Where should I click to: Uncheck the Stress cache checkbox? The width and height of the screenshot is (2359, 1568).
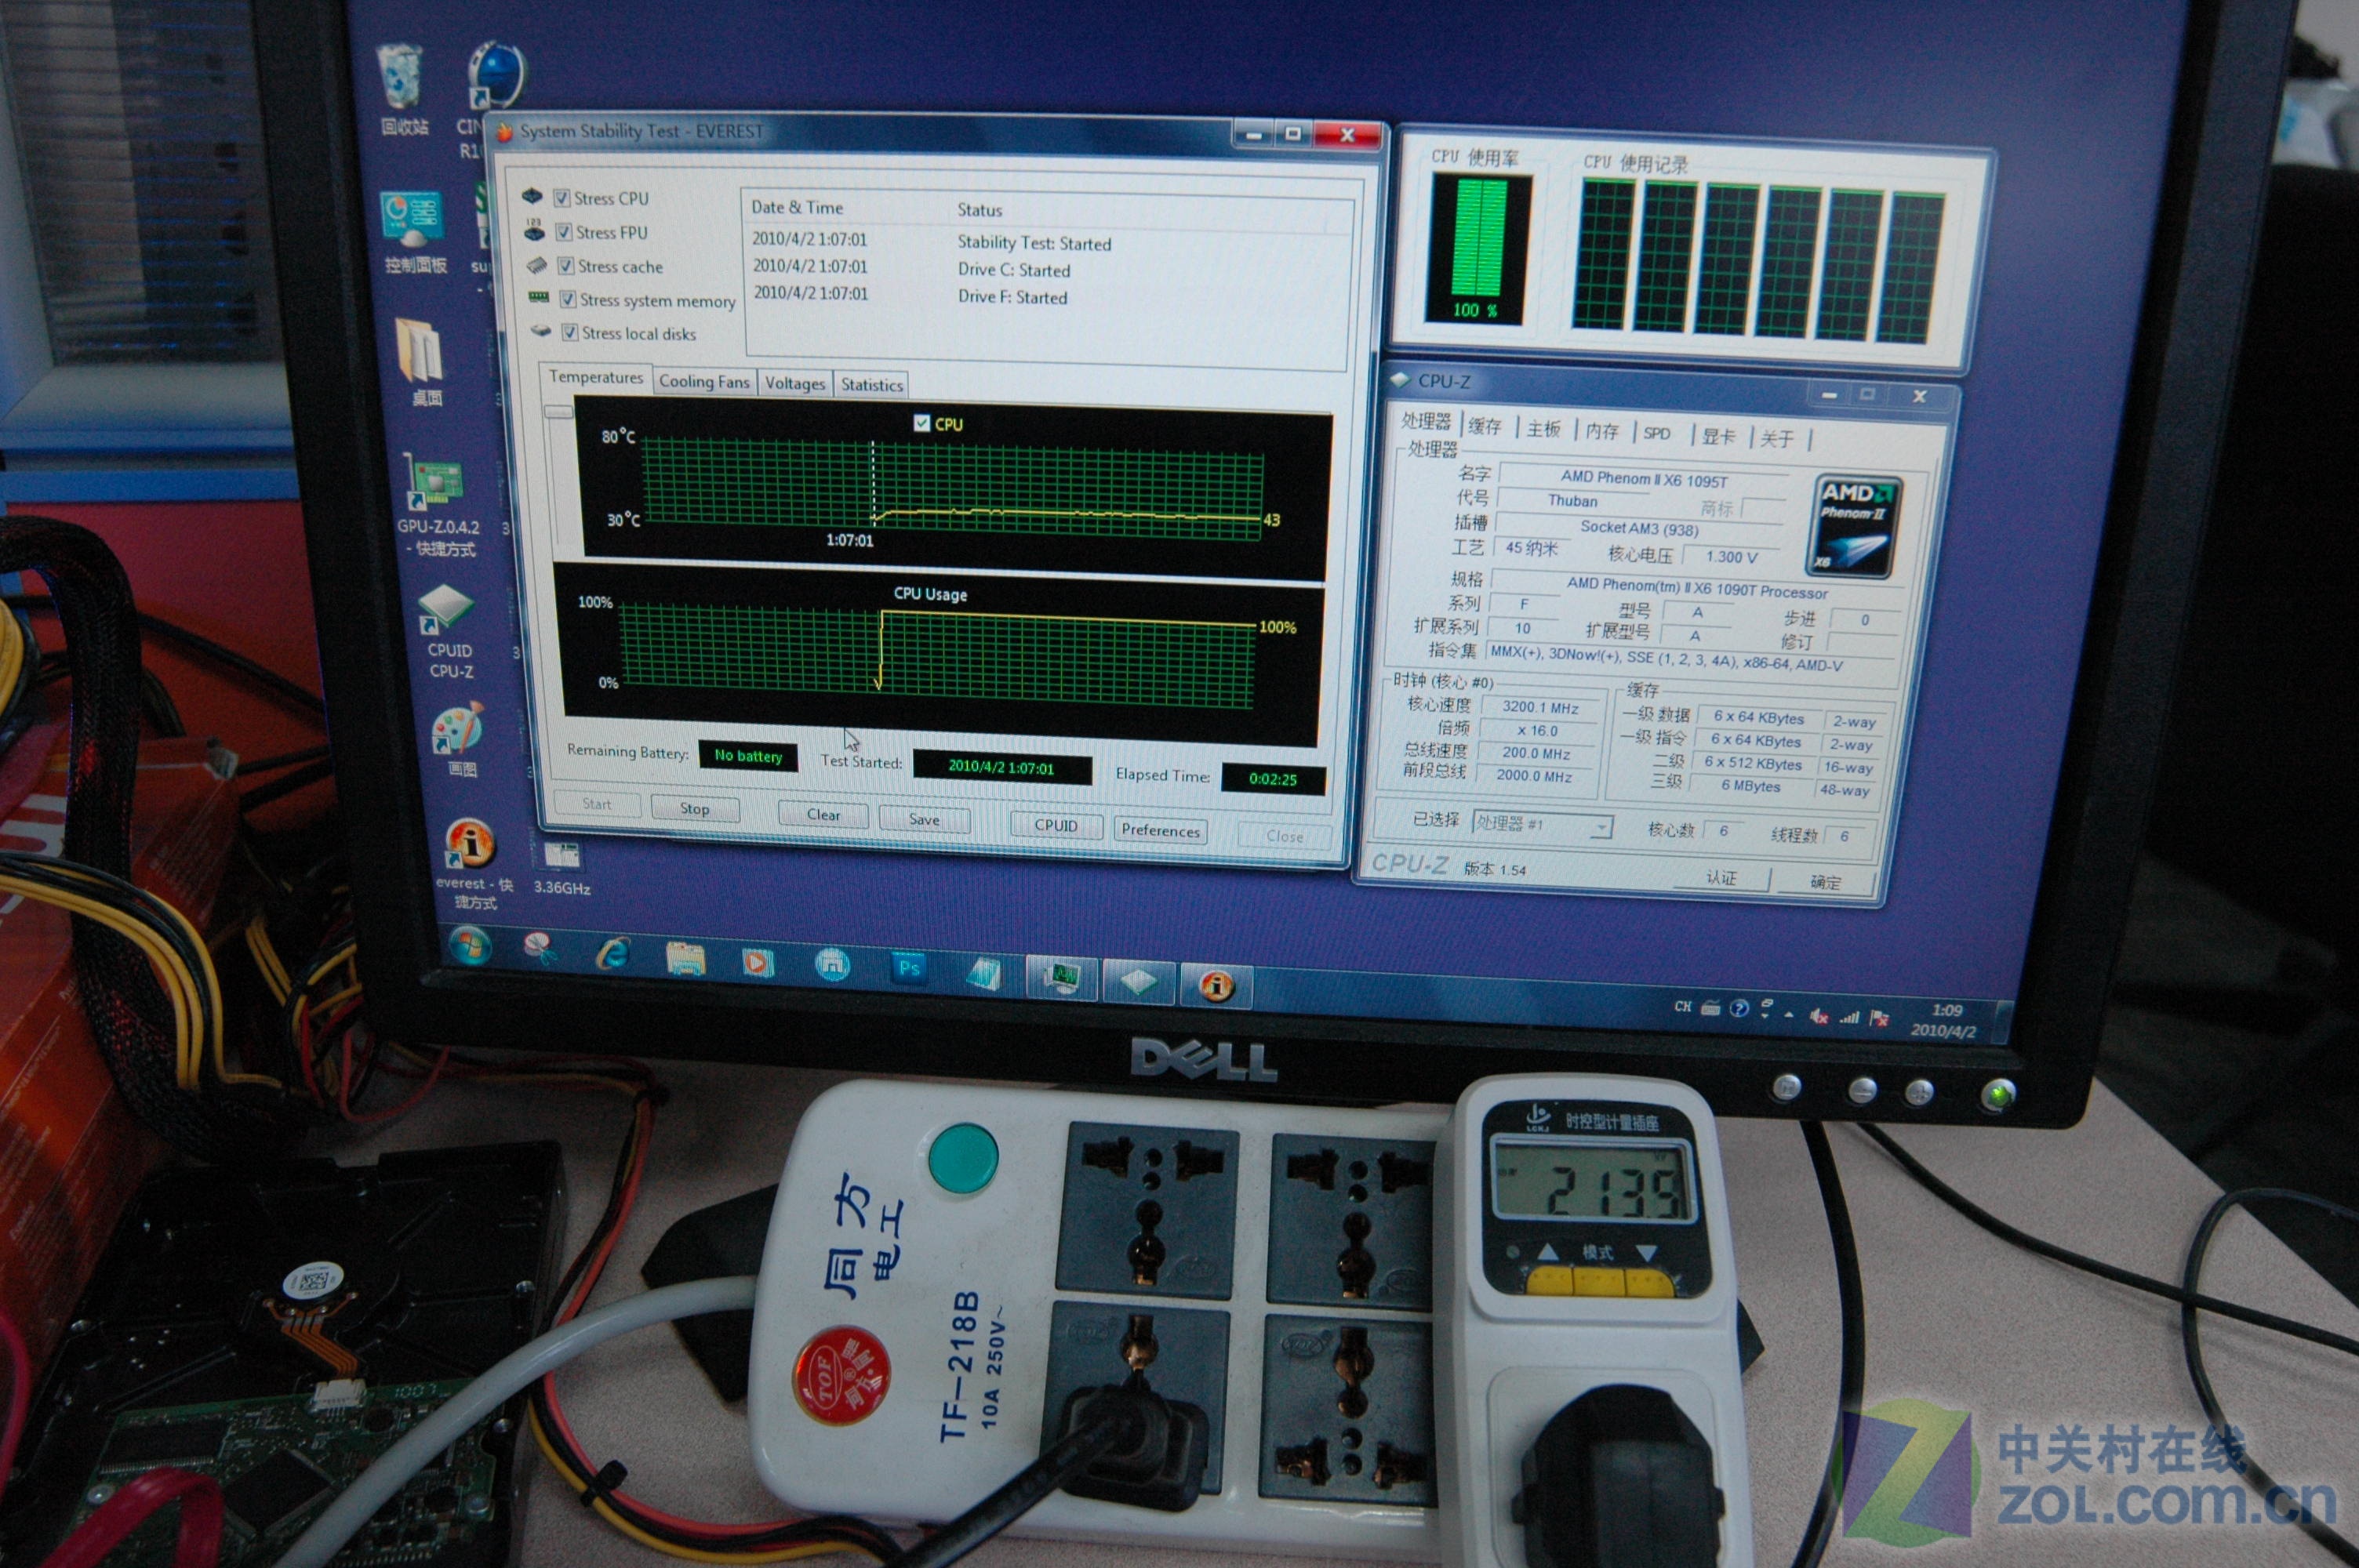point(566,265)
